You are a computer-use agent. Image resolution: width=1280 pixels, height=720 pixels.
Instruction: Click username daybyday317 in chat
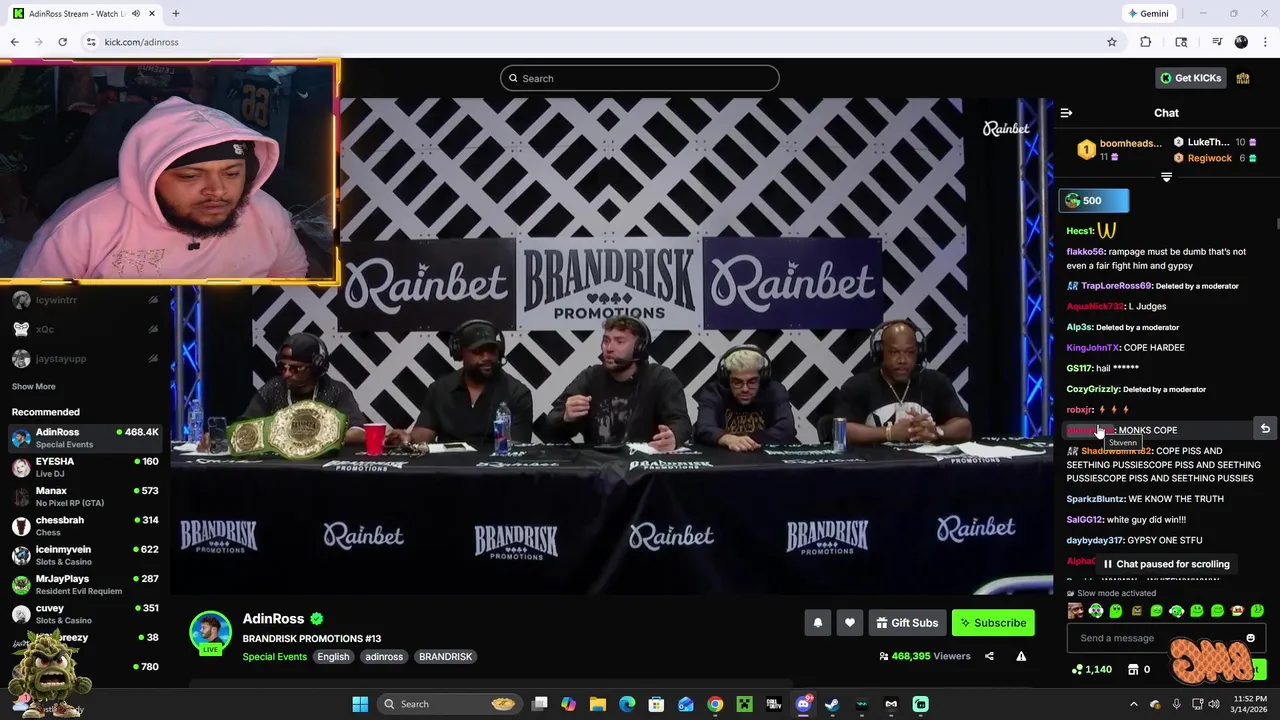coord(1095,541)
